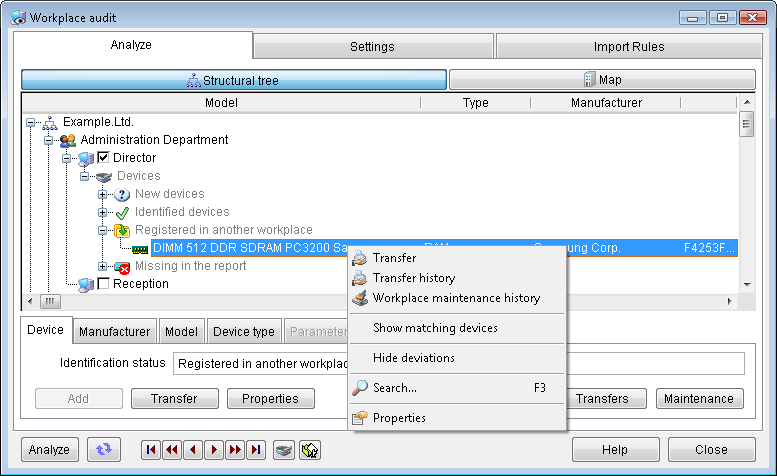Click the Close button at bottom right
The height and width of the screenshot is (476, 777).
tap(712, 450)
